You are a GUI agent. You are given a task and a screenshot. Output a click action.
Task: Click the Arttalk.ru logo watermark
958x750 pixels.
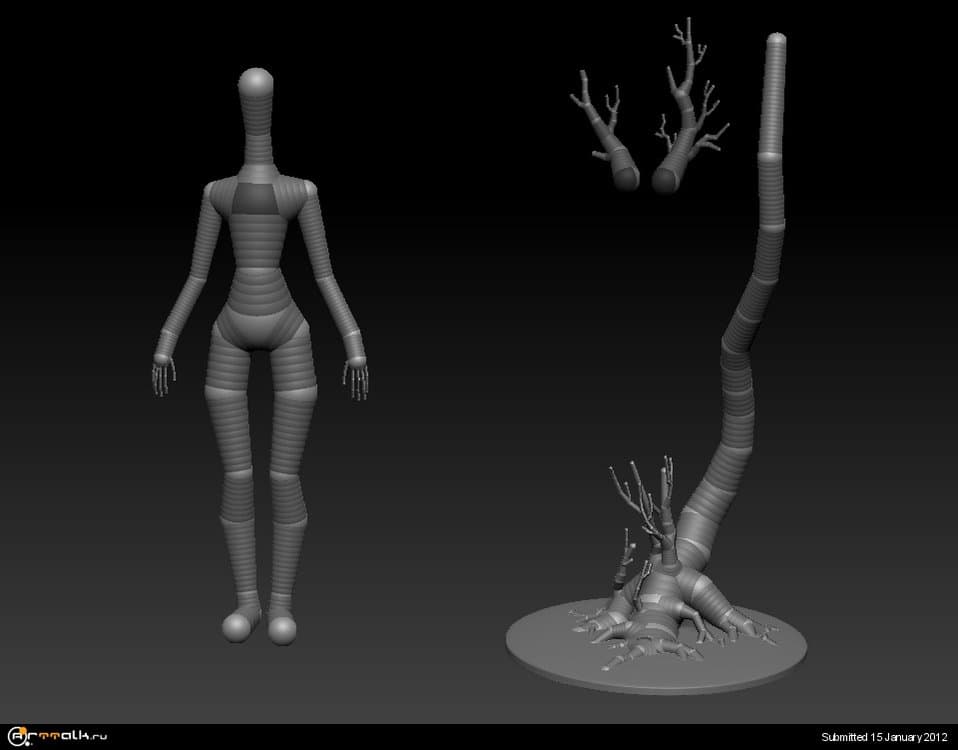(55, 735)
